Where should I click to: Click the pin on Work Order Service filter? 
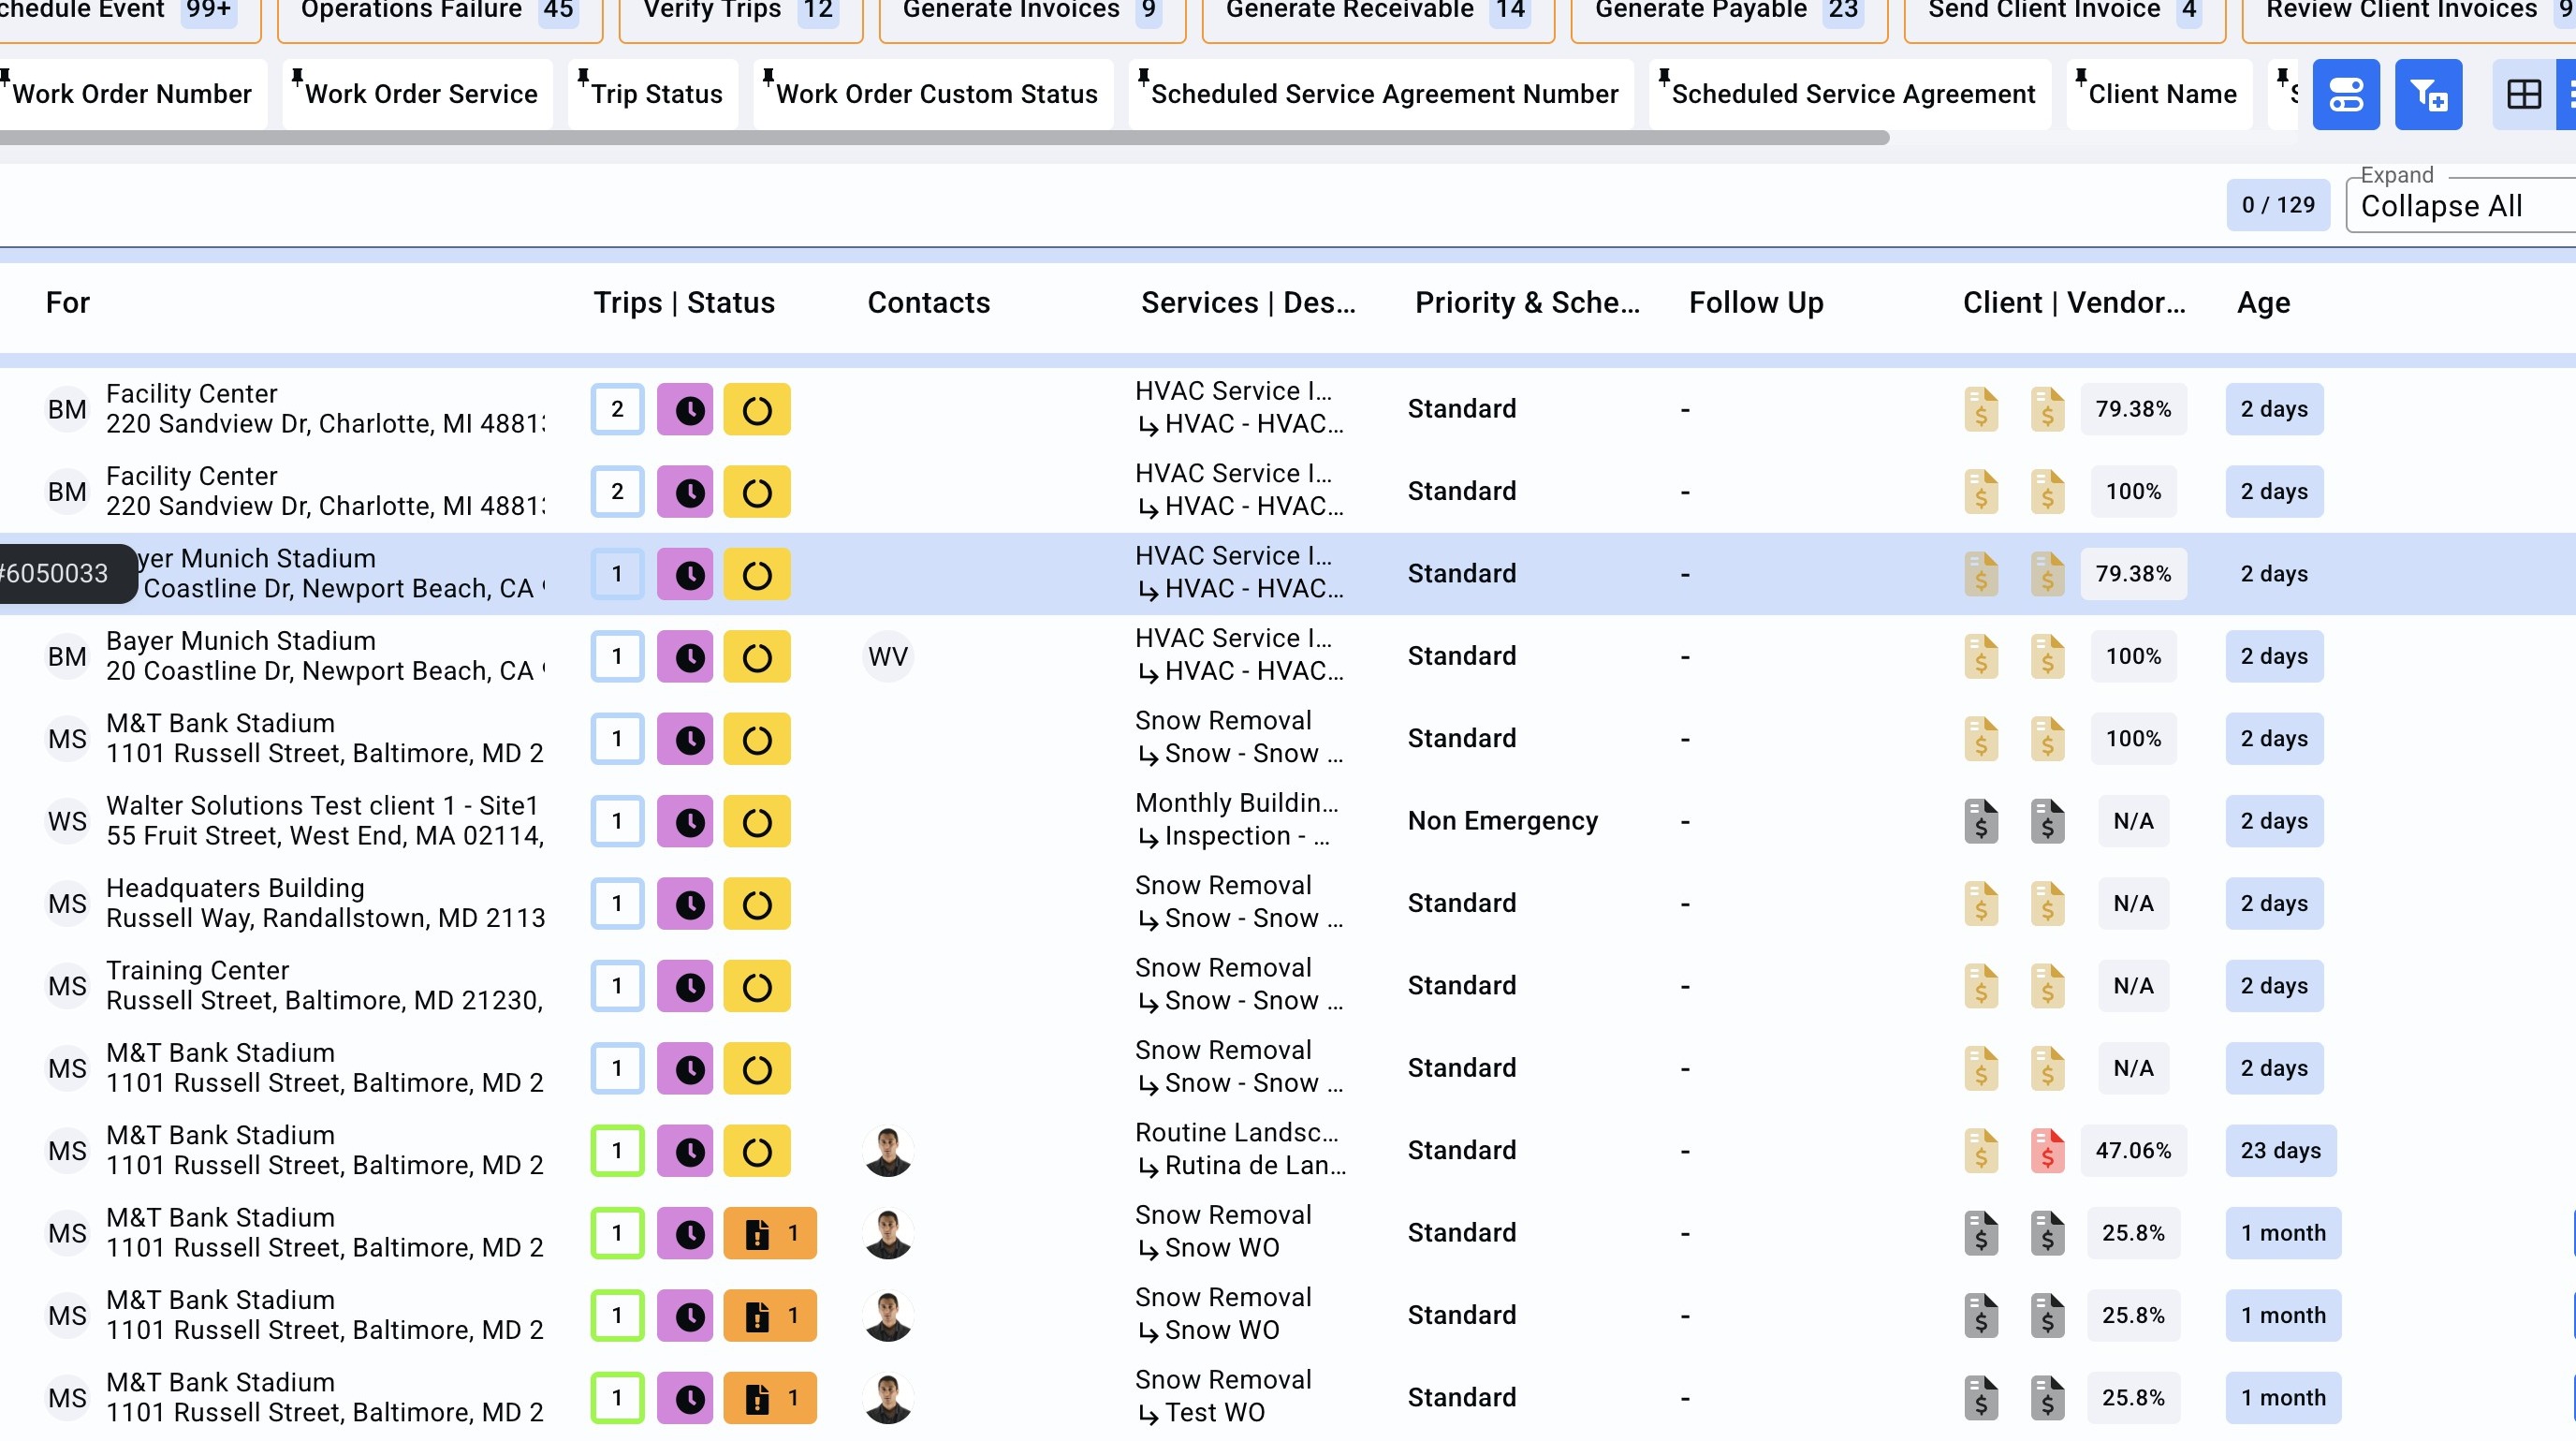pos(297,76)
